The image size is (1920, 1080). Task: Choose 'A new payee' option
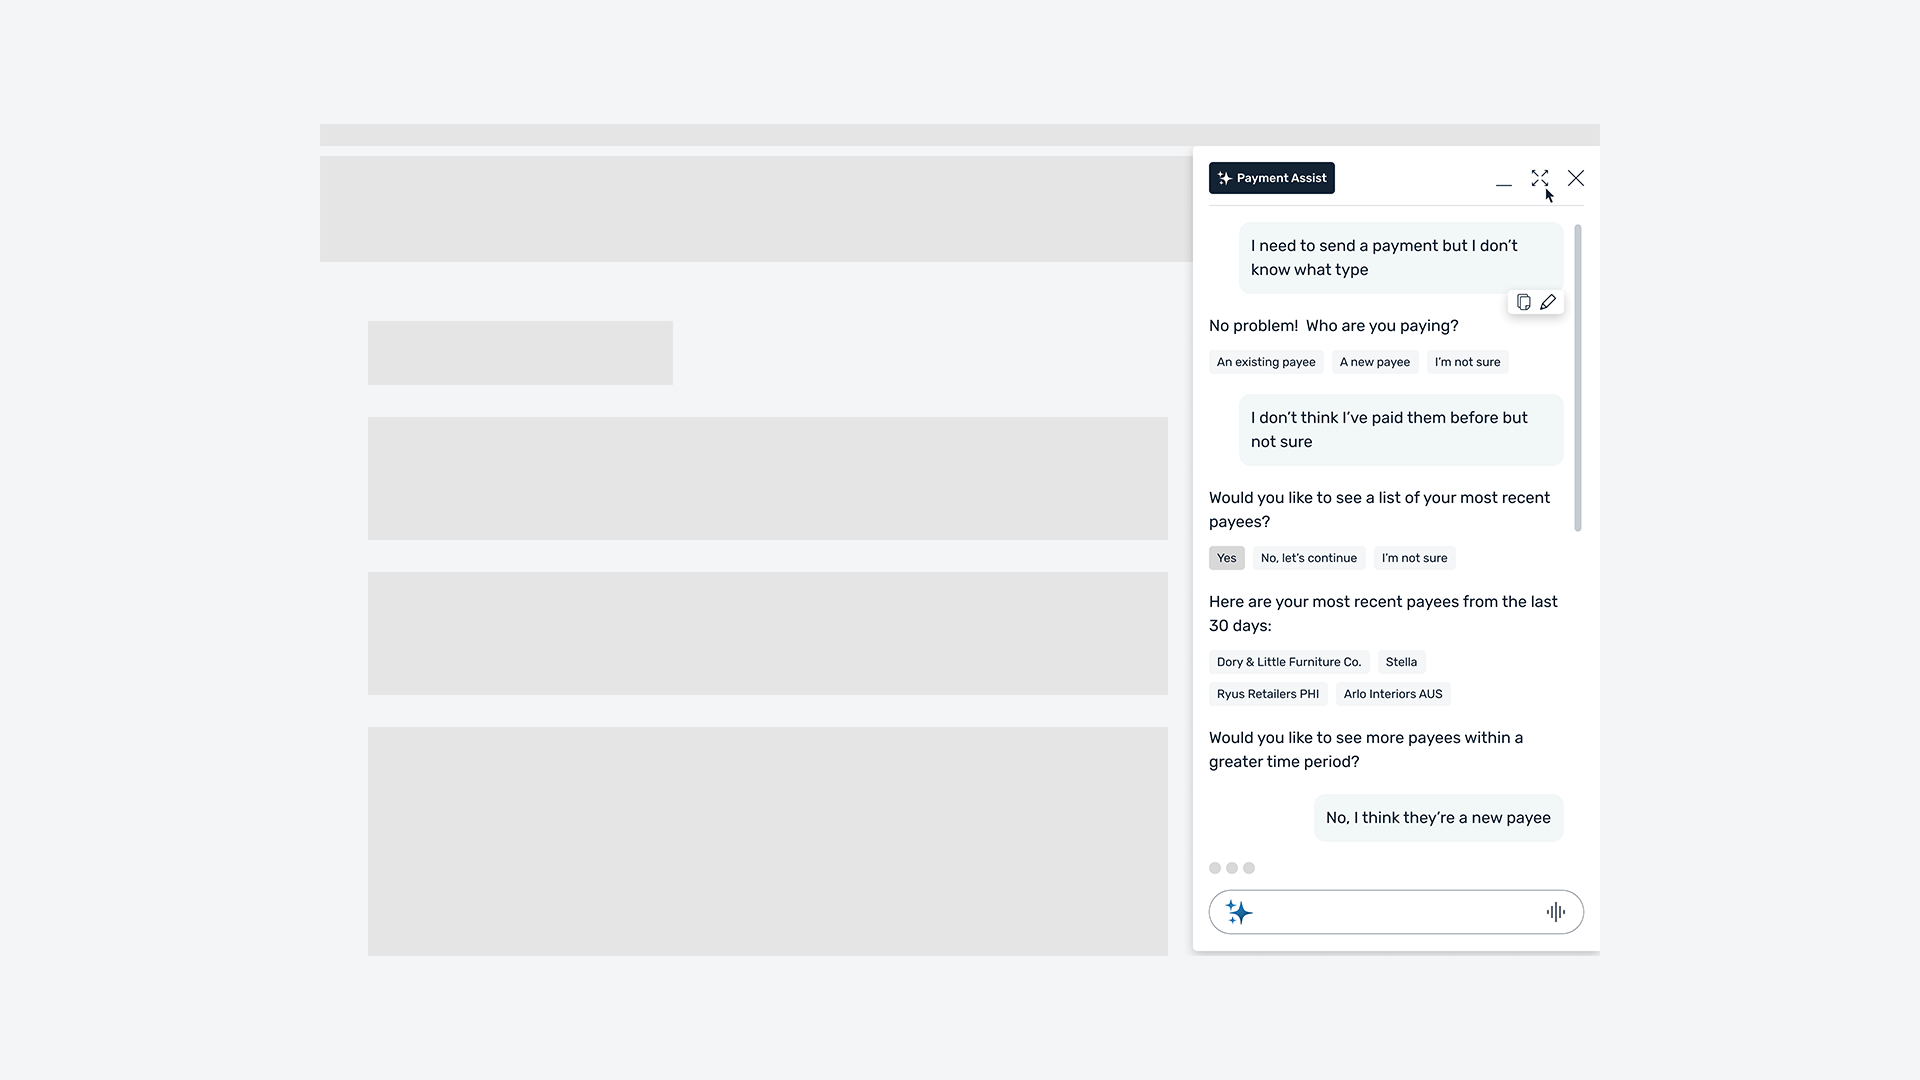point(1375,362)
